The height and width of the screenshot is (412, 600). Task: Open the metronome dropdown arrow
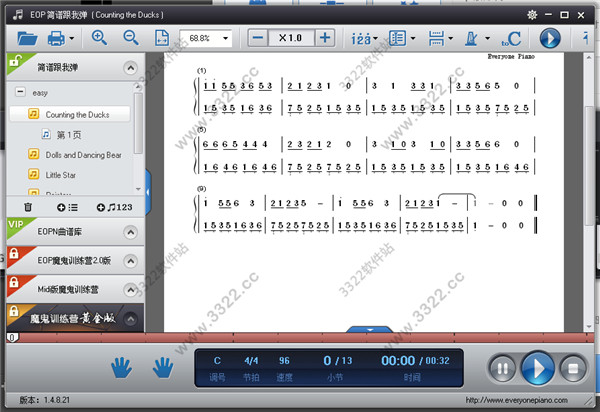pyautogui.click(x=488, y=38)
